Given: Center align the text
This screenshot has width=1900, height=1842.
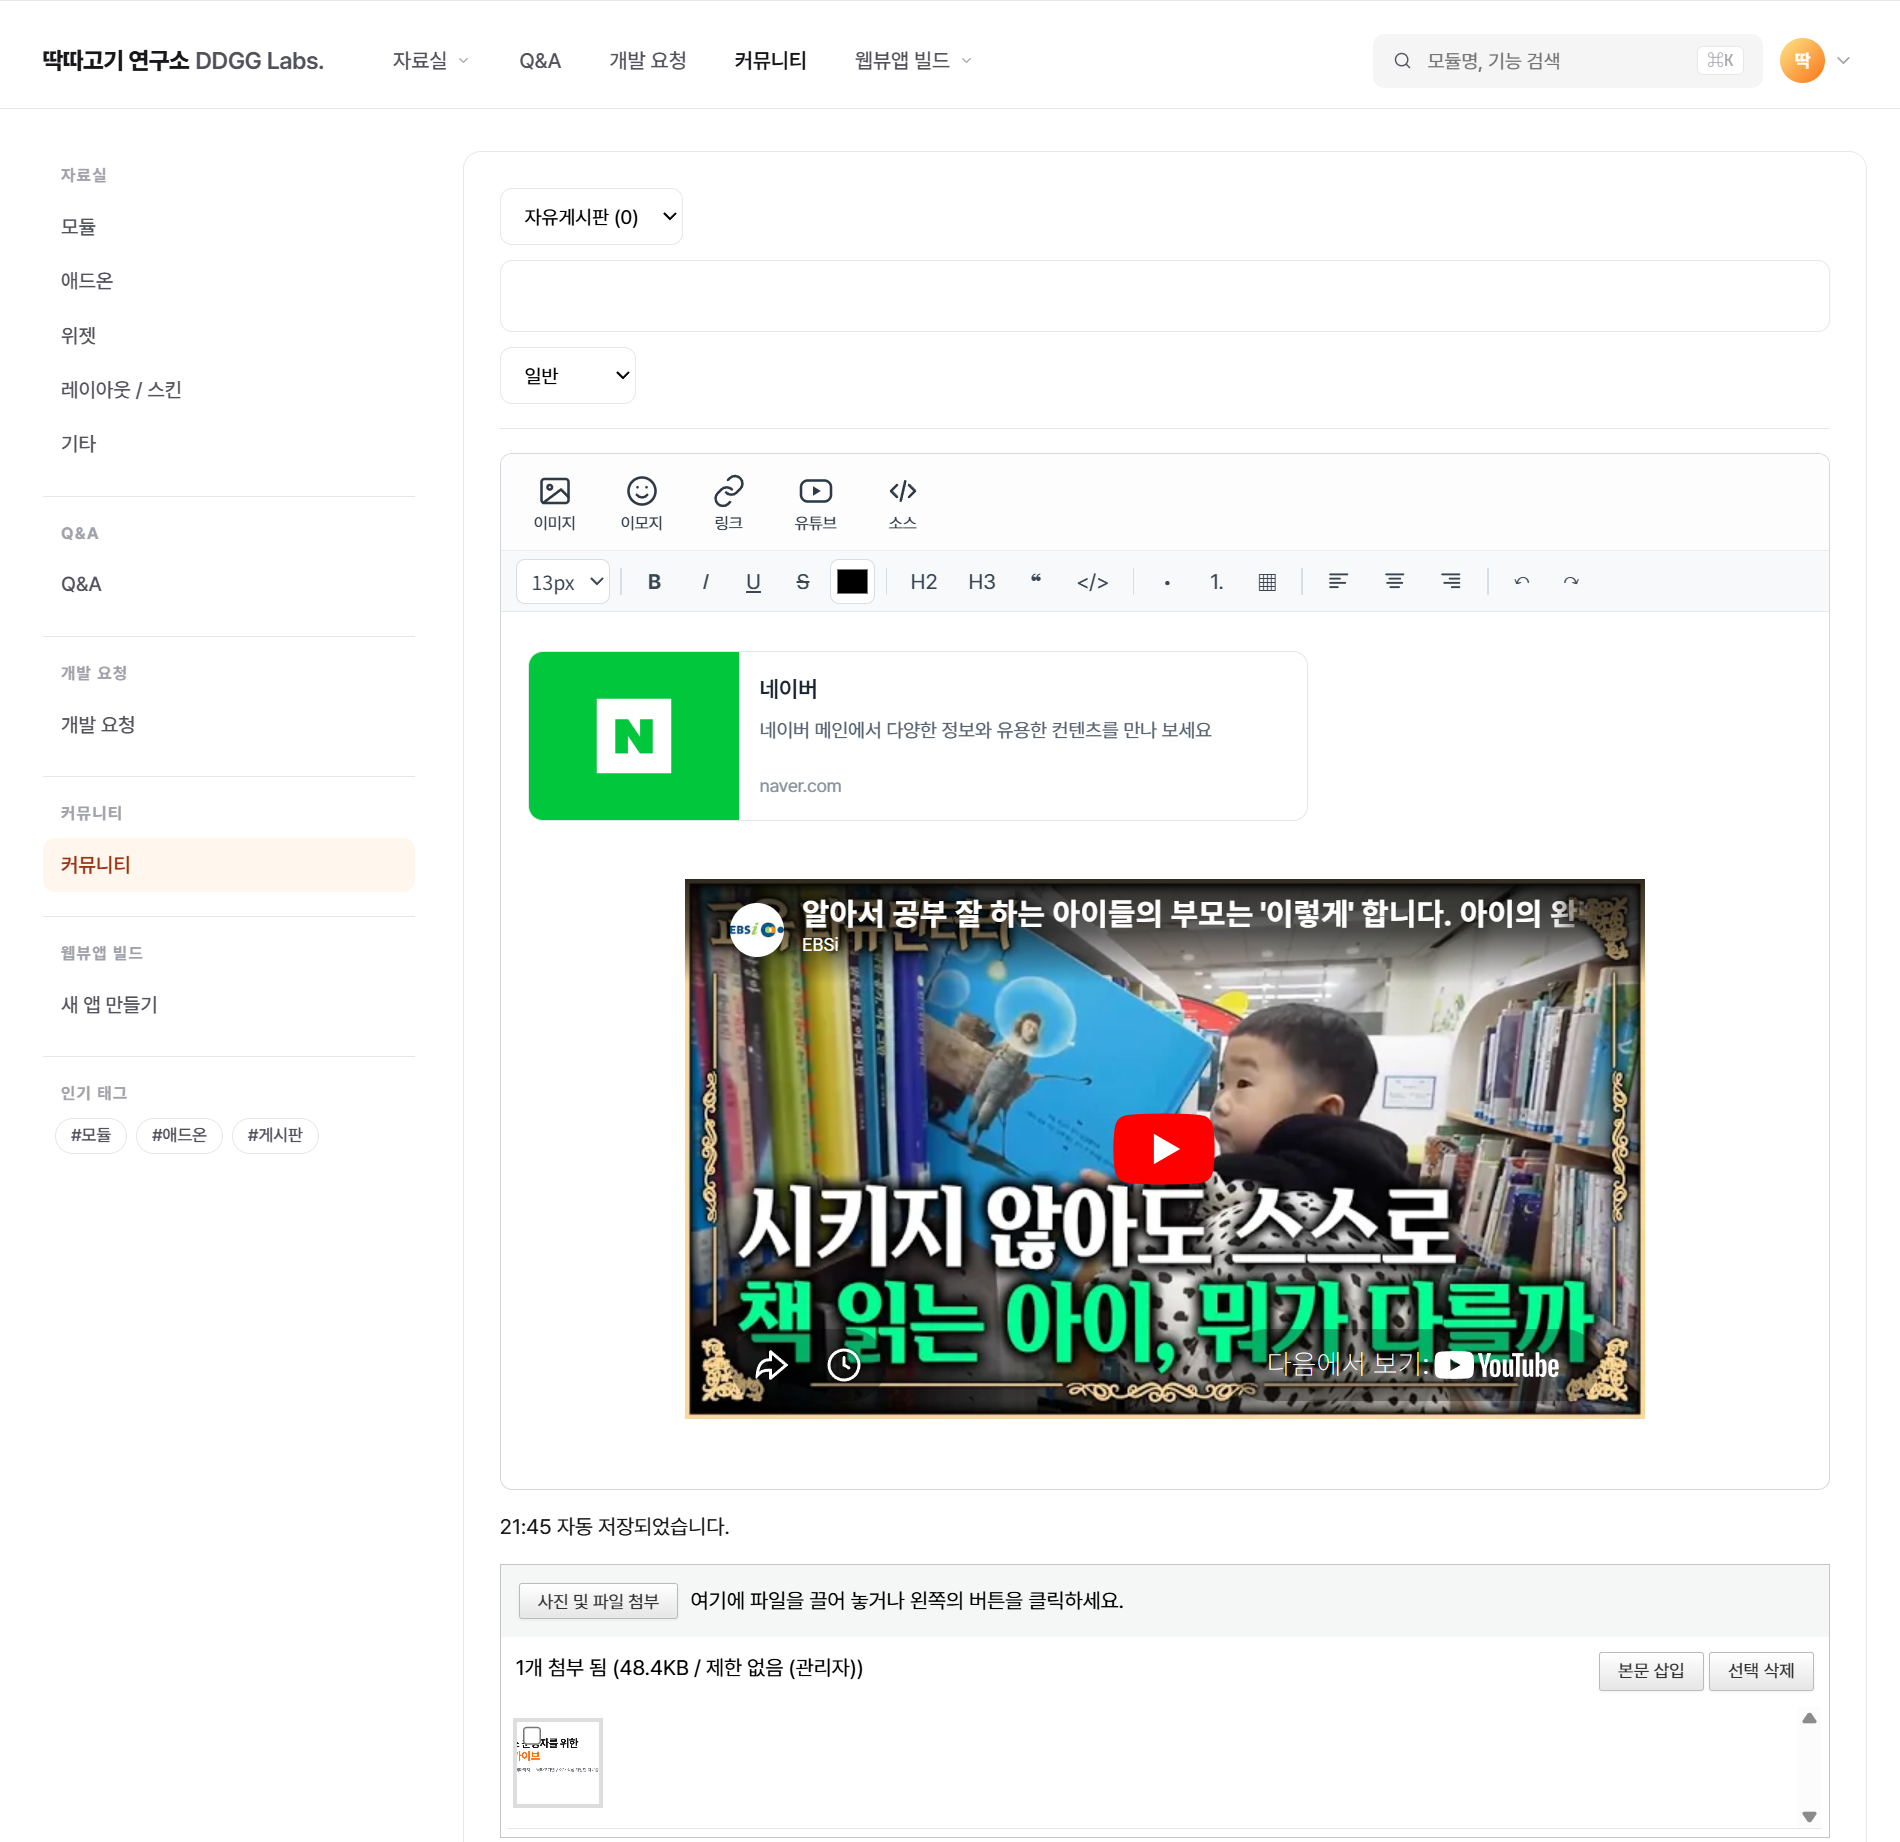Looking at the screenshot, I should pos(1394,582).
